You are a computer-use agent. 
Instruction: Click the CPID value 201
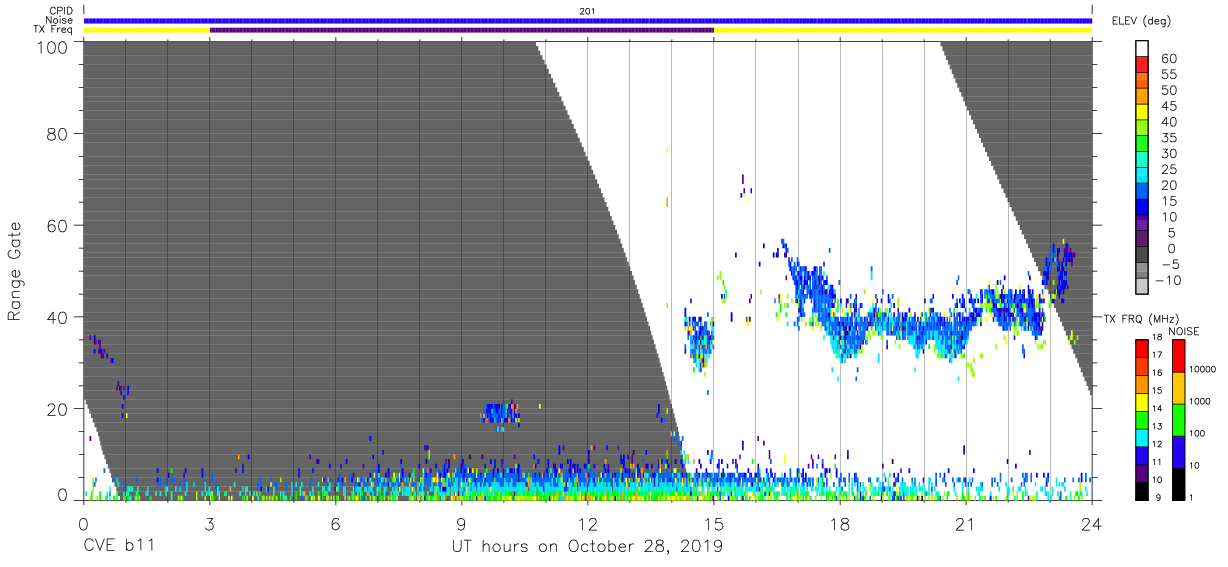587,11
